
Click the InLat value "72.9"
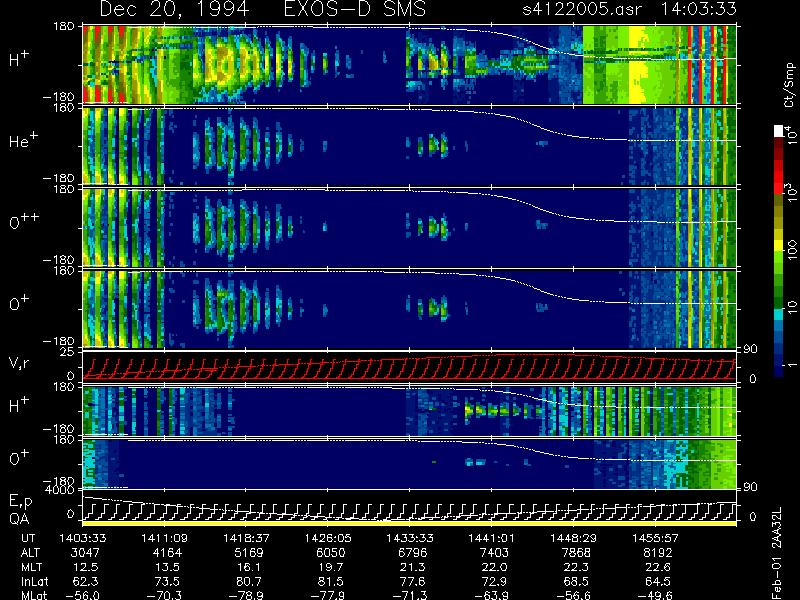(497, 581)
